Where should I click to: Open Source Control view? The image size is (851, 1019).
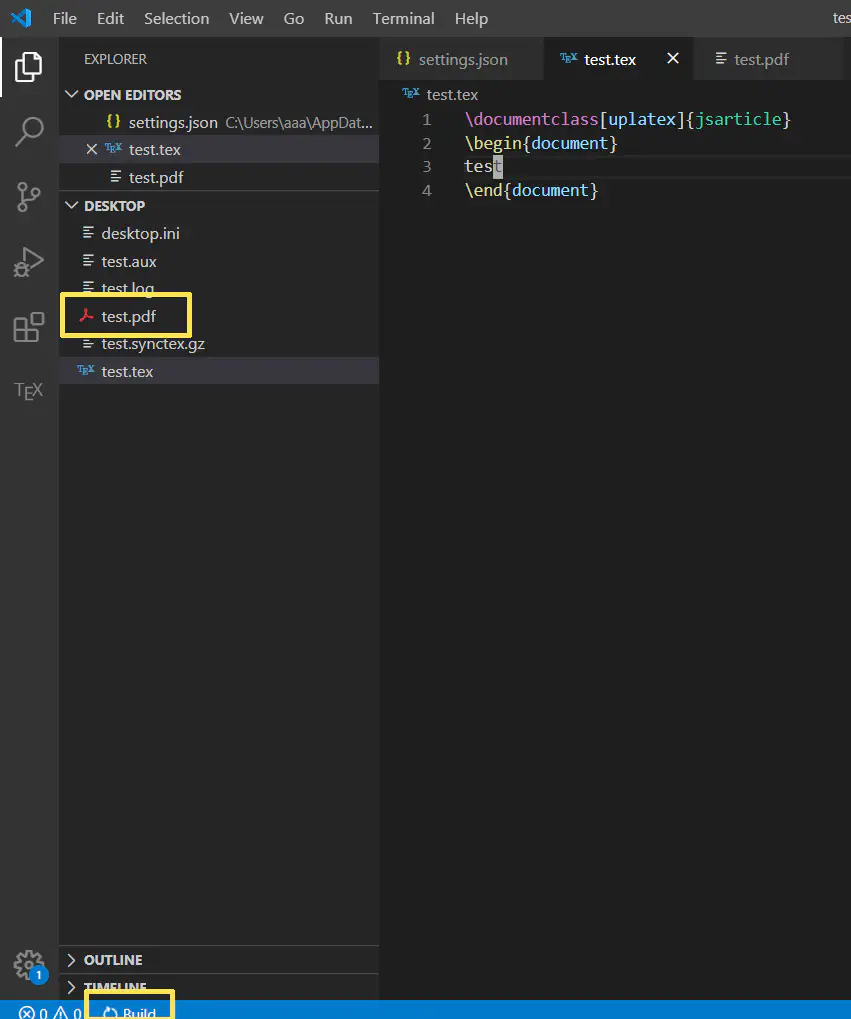click(28, 196)
